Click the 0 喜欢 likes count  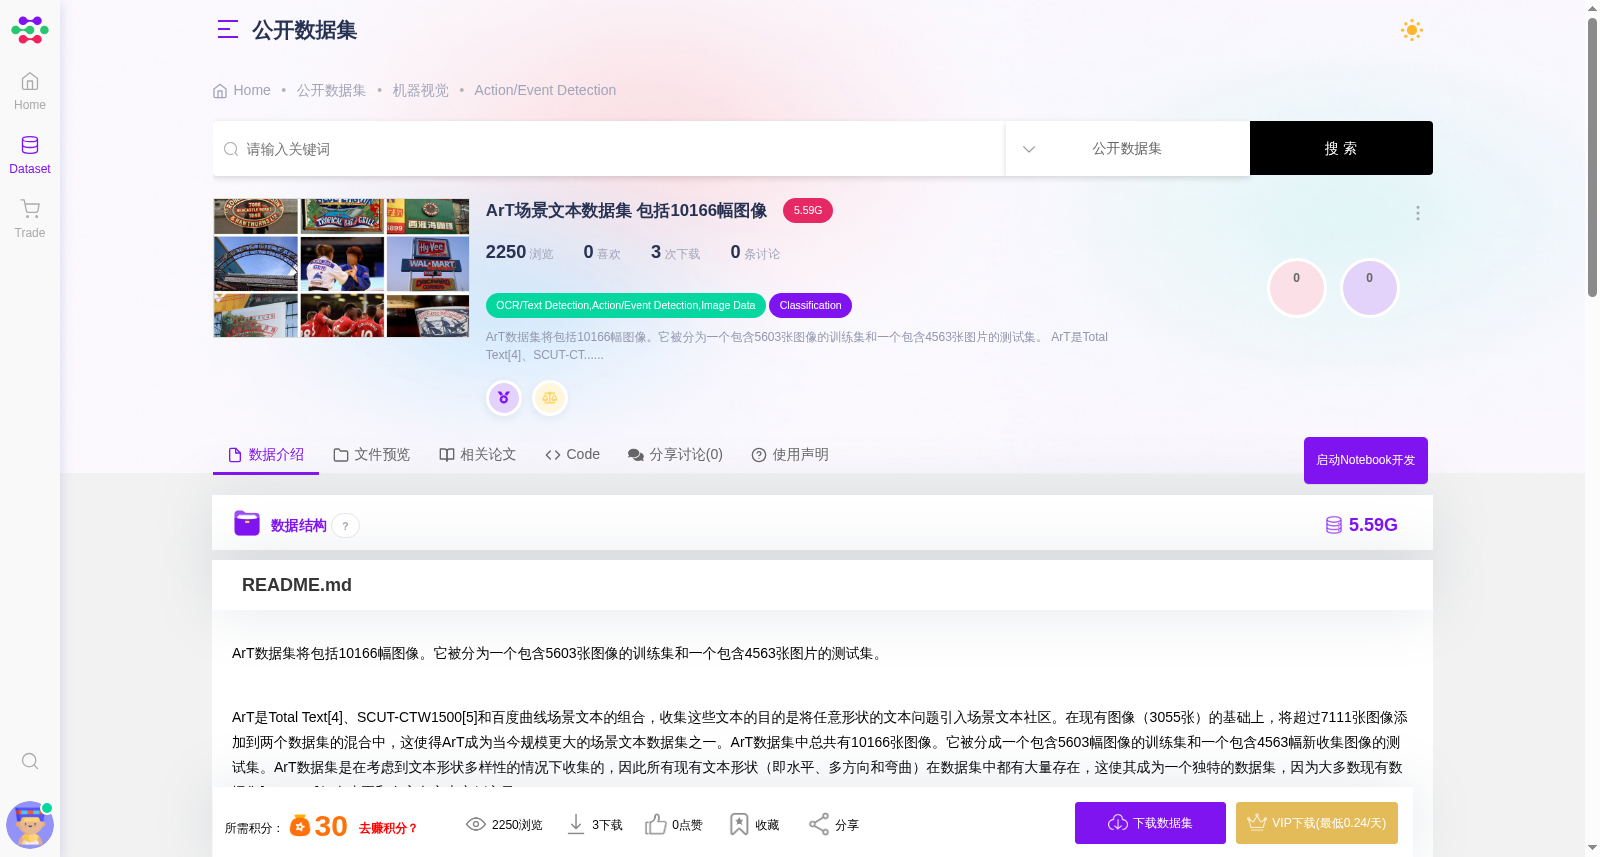coord(602,253)
